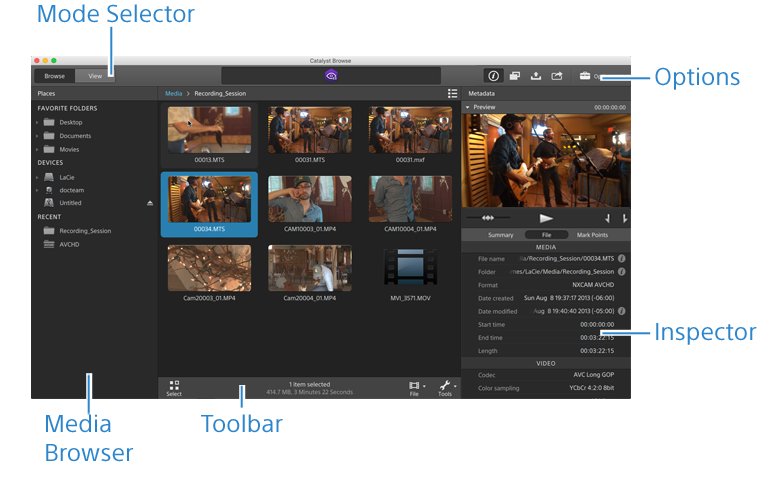Screen dimensions: 759x501
Task: Collapse the Preview section triangle
Action: point(466,106)
